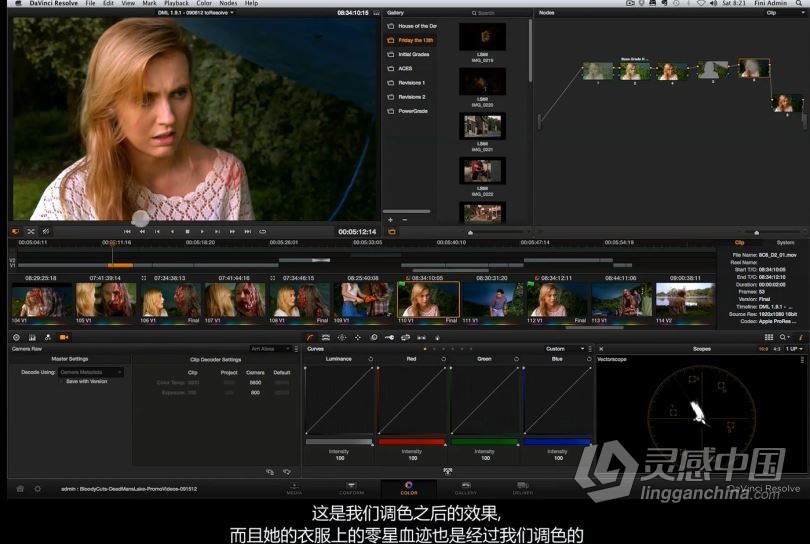Open the Custom curves mode dropdown
Viewport: 810px width, 544px height.
tap(565, 349)
